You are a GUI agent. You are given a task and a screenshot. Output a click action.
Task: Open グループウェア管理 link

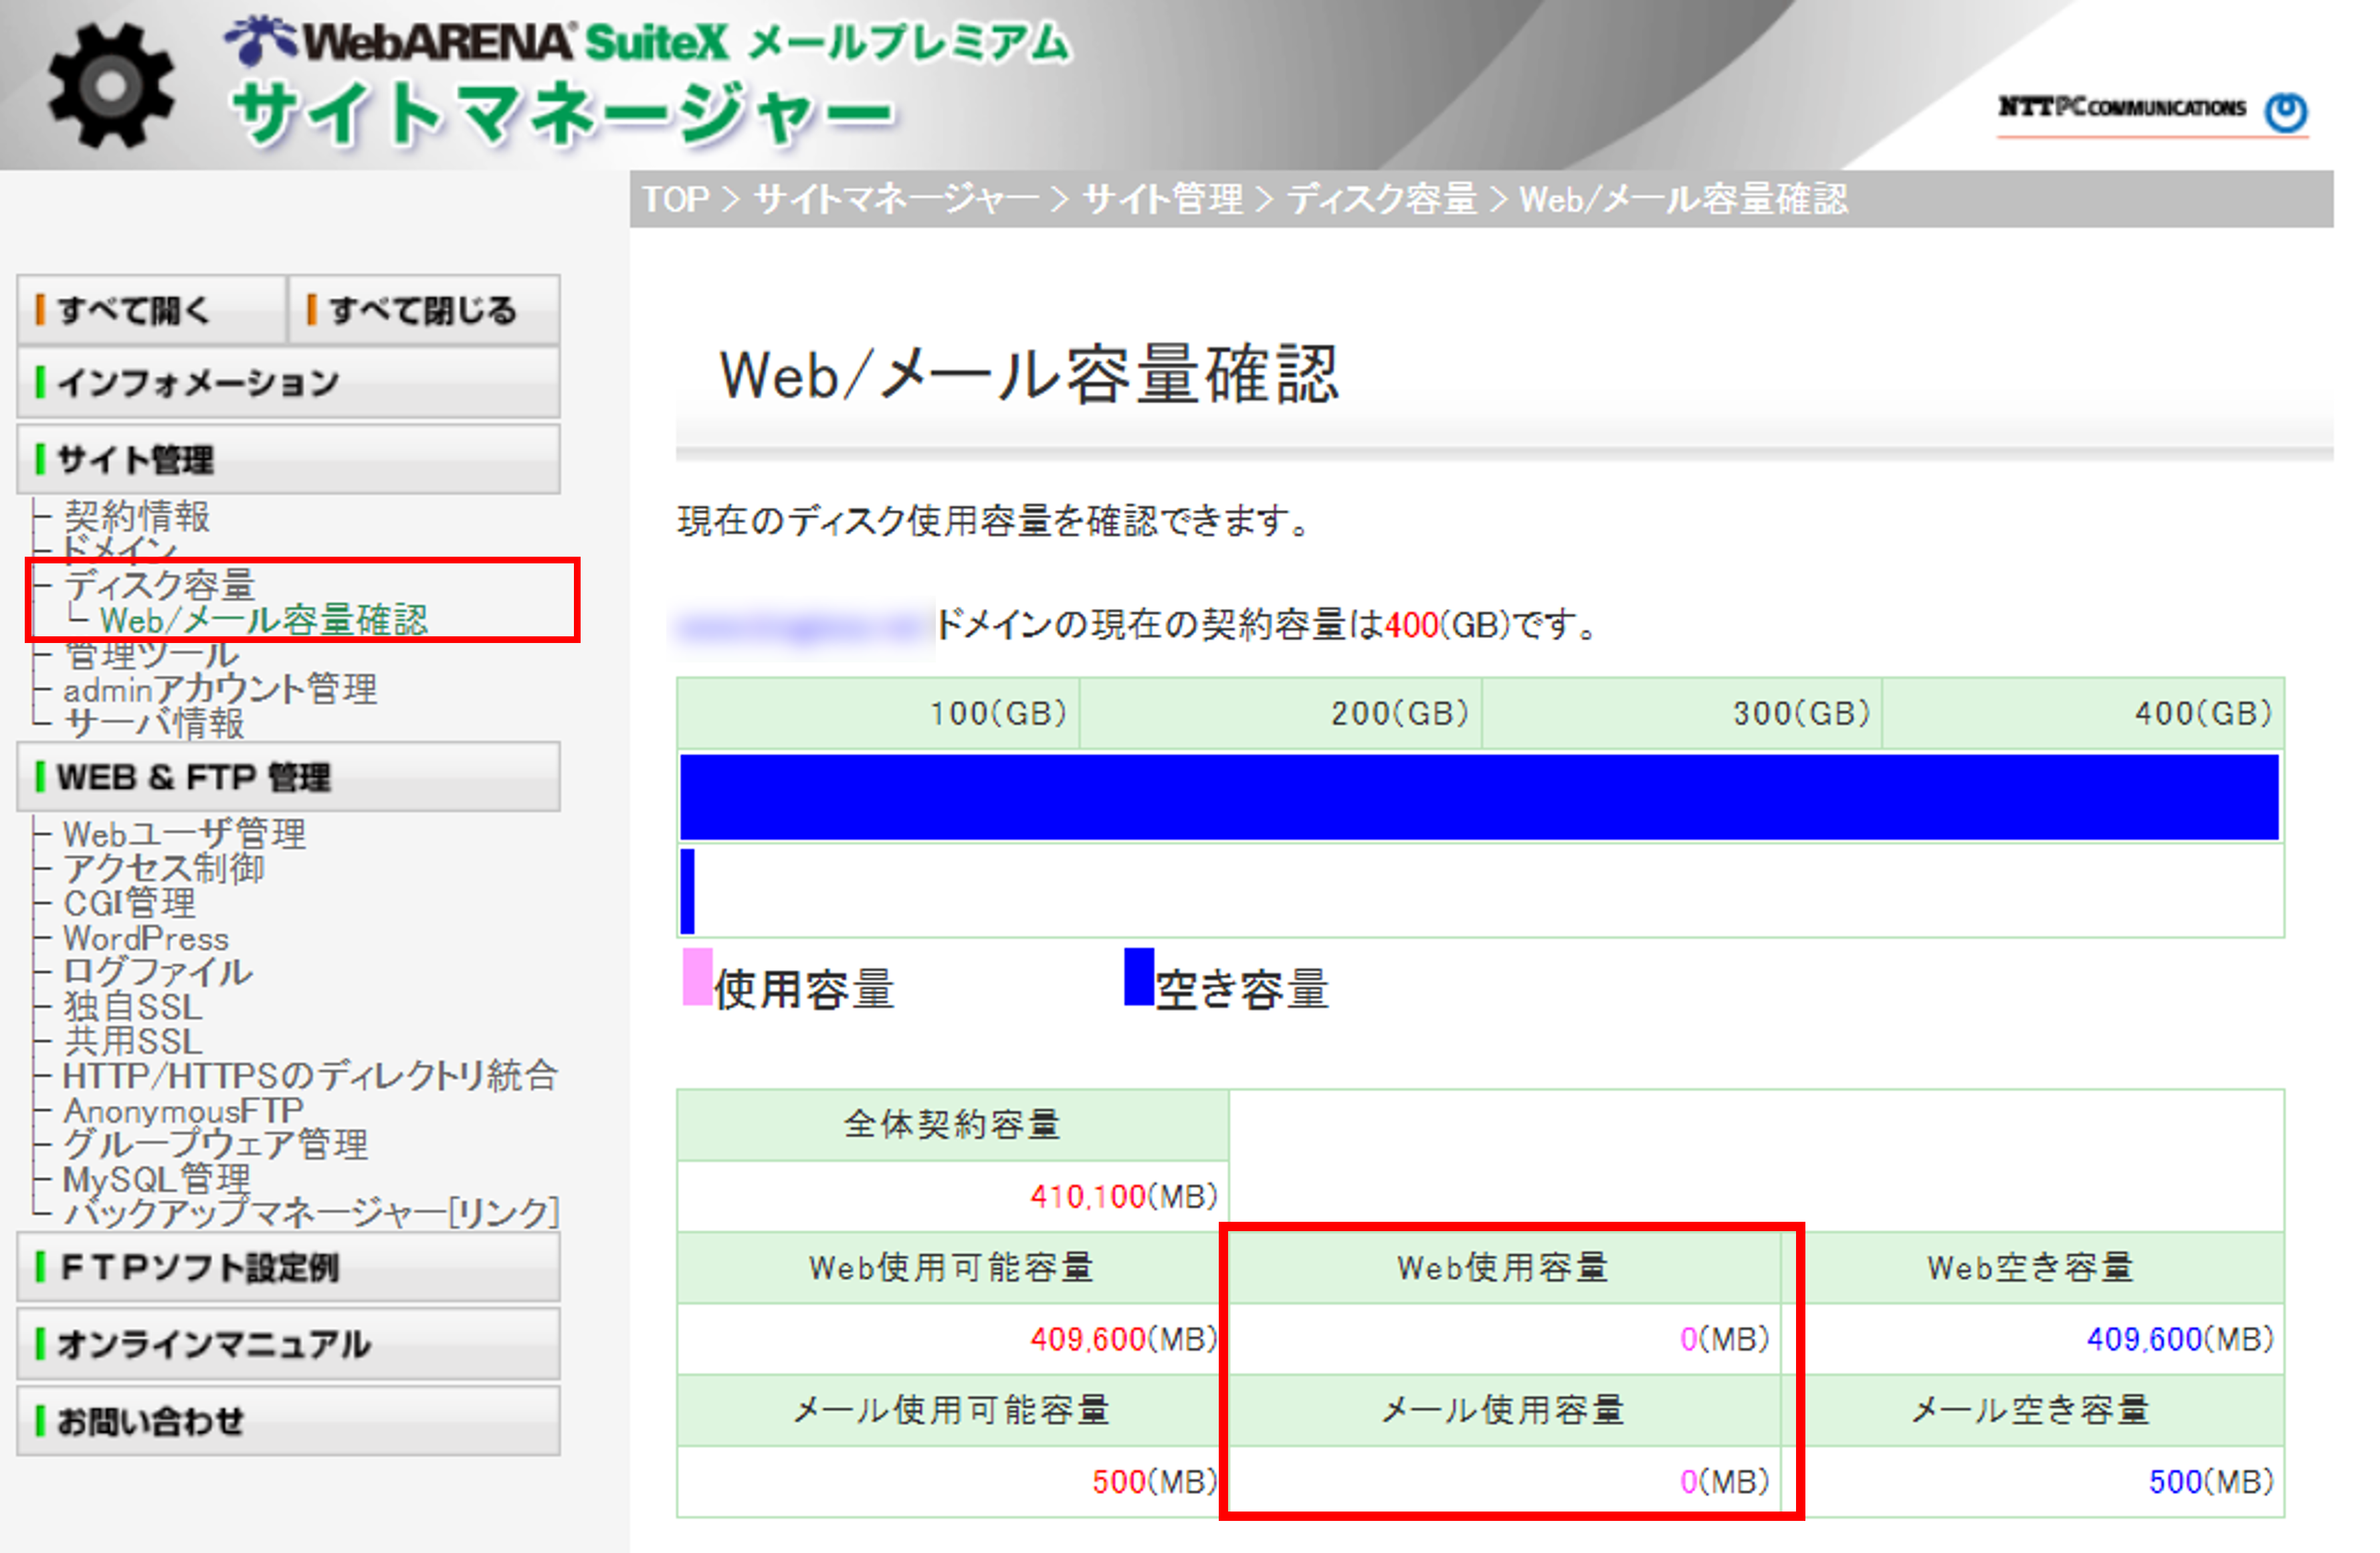tap(215, 1144)
